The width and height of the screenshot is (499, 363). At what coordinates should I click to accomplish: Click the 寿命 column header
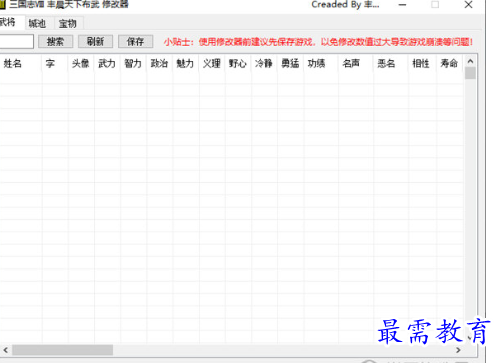(449, 63)
